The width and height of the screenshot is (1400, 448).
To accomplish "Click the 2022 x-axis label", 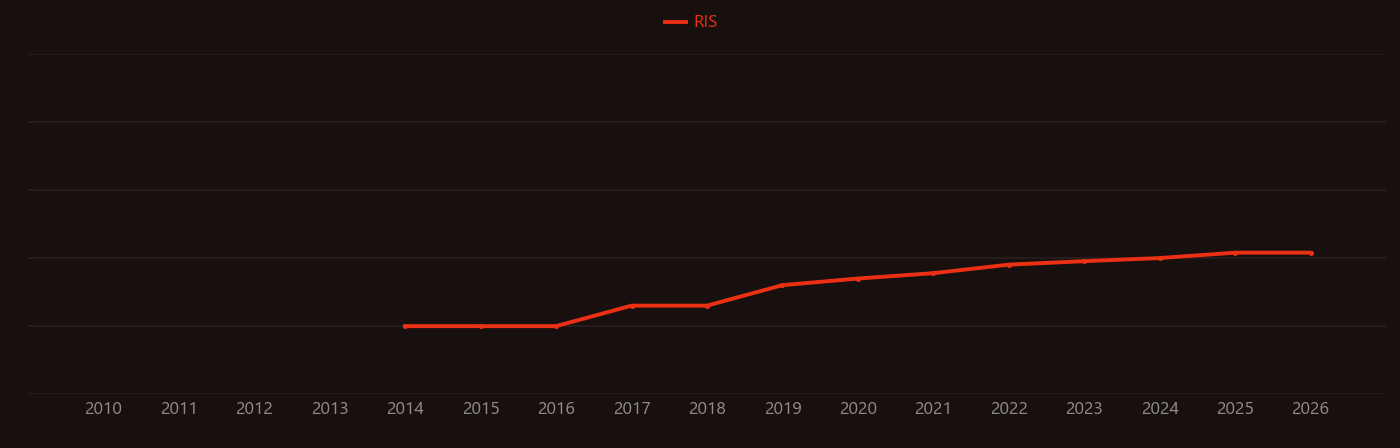I will point(1009,409).
